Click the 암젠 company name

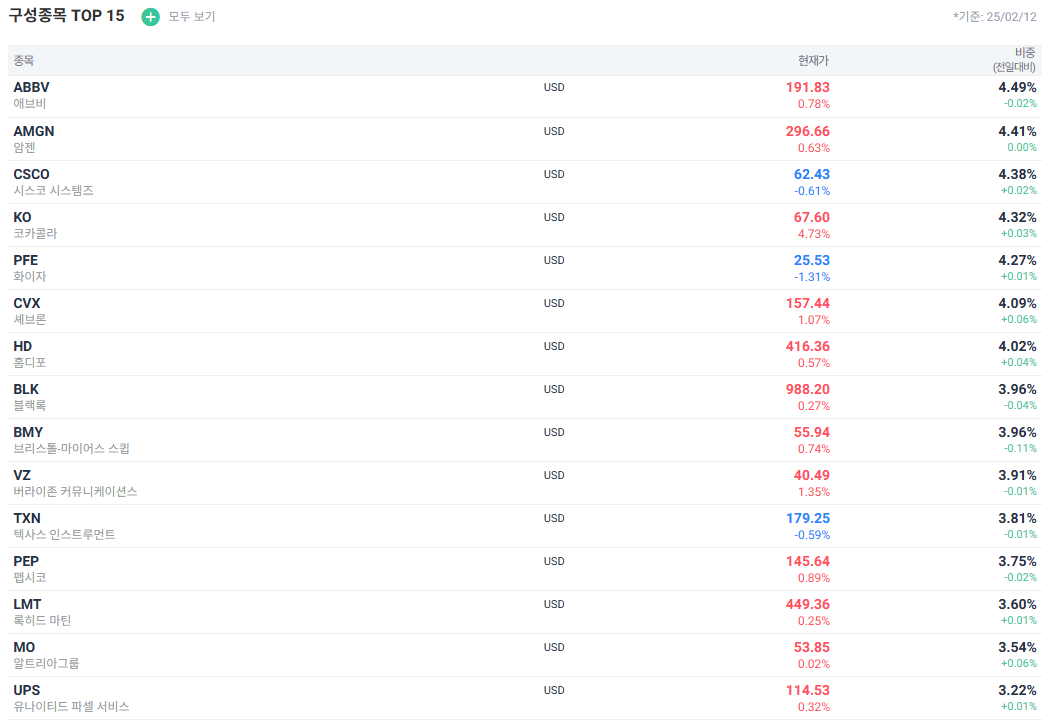(24, 147)
